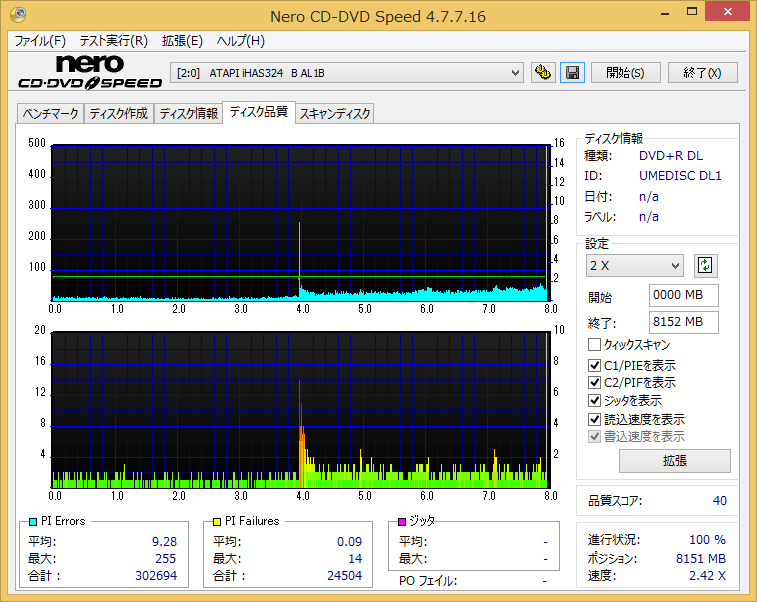Click the PI Failures lower graph
The height and width of the screenshot is (602, 757).
300,410
